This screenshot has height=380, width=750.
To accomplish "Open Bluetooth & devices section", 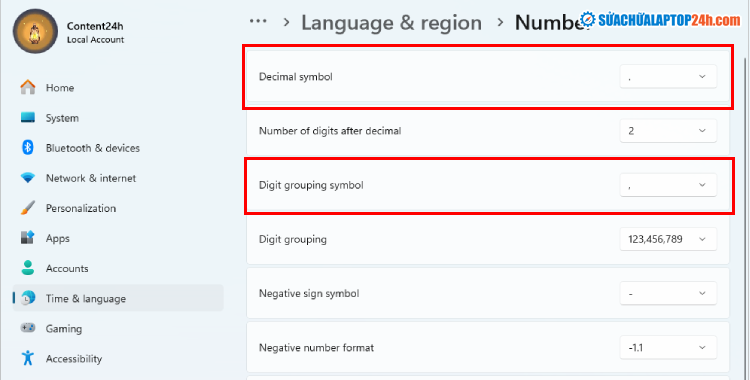I will click(x=118, y=148).
